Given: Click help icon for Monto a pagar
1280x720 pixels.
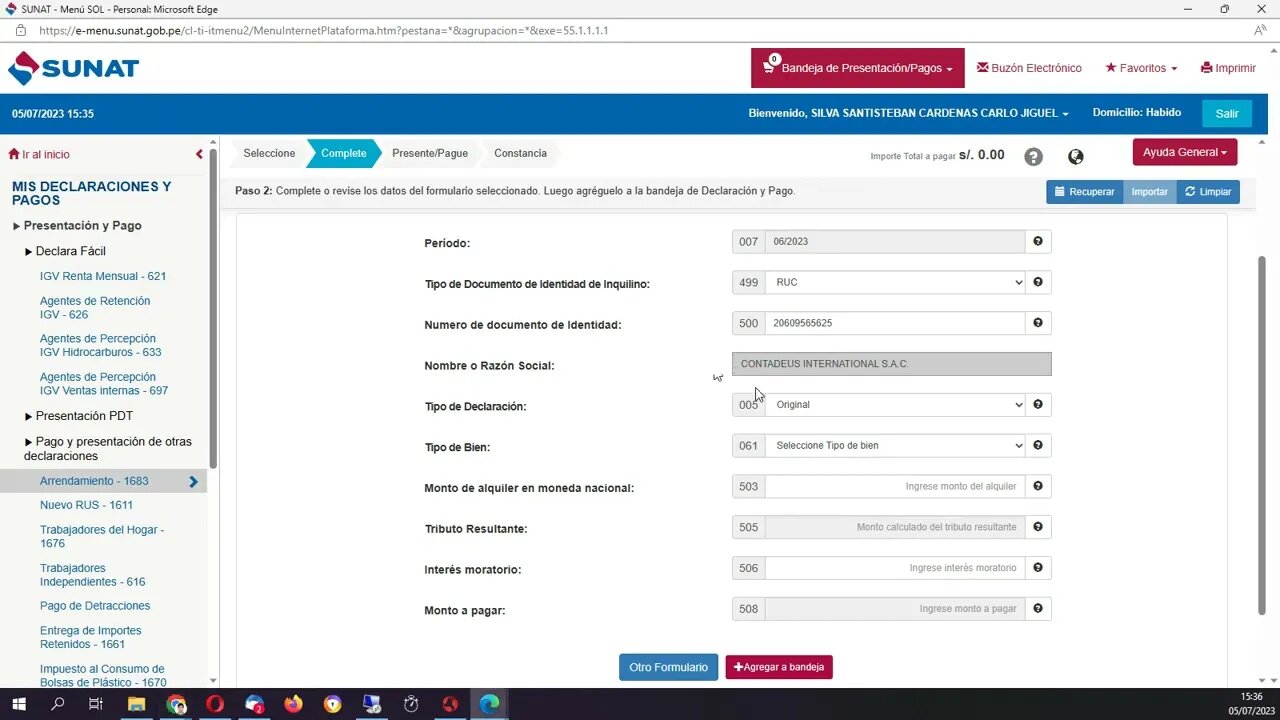Looking at the screenshot, I should (x=1038, y=608).
